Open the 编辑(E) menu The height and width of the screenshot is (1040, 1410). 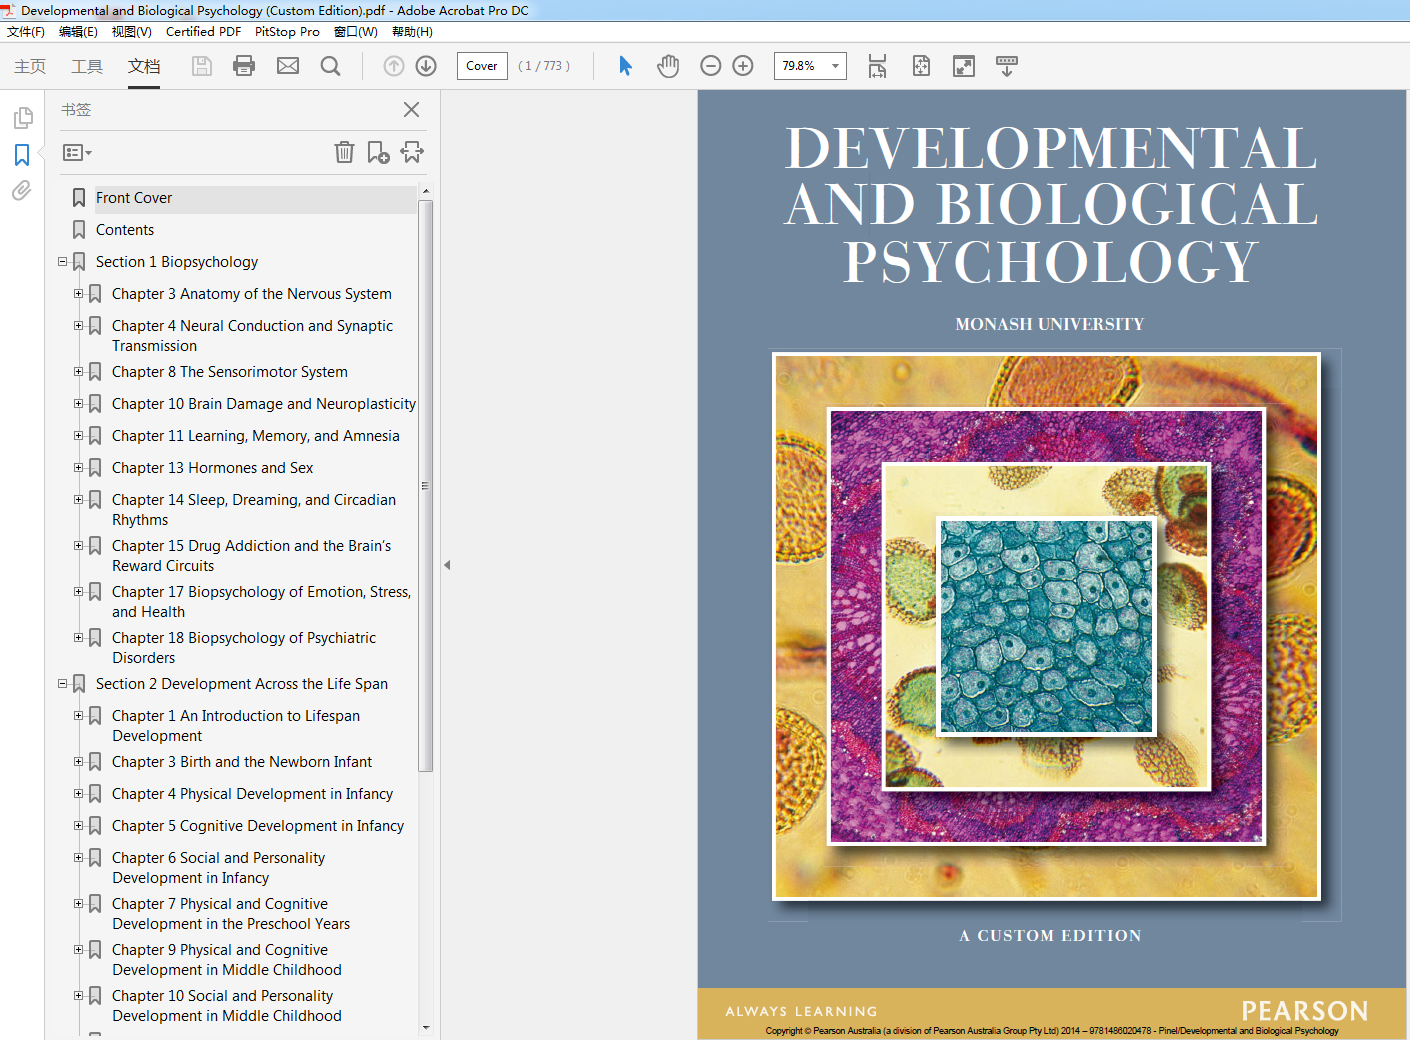click(x=78, y=32)
